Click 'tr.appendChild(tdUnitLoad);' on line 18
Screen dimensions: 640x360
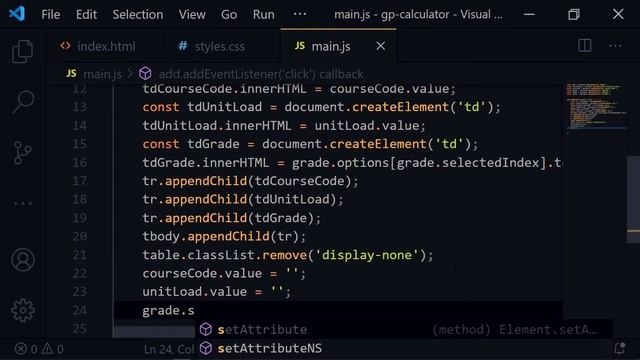coord(243,199)
